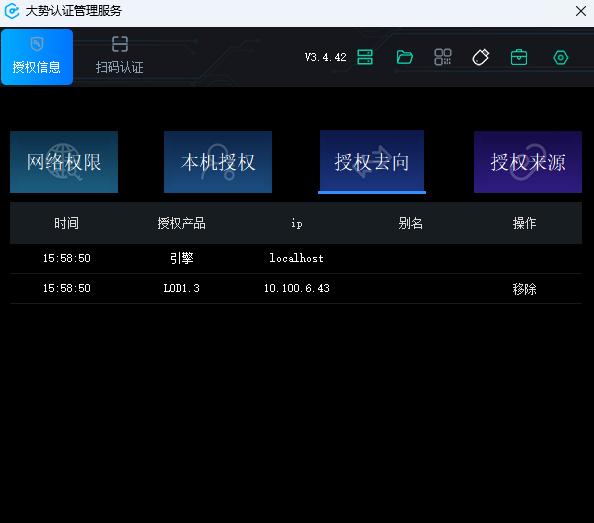Screen dimensions: 594x523
Task: Select the 授权来源 card
Action: click(528, 162)
